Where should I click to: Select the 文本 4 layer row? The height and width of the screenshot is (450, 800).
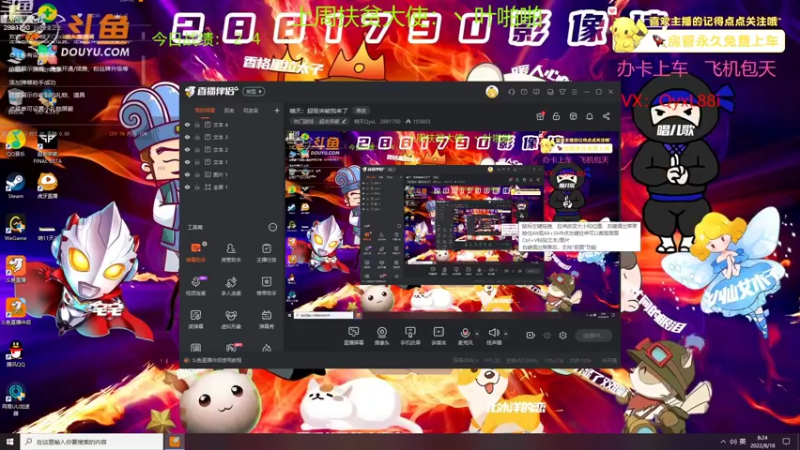click(232, 124)
